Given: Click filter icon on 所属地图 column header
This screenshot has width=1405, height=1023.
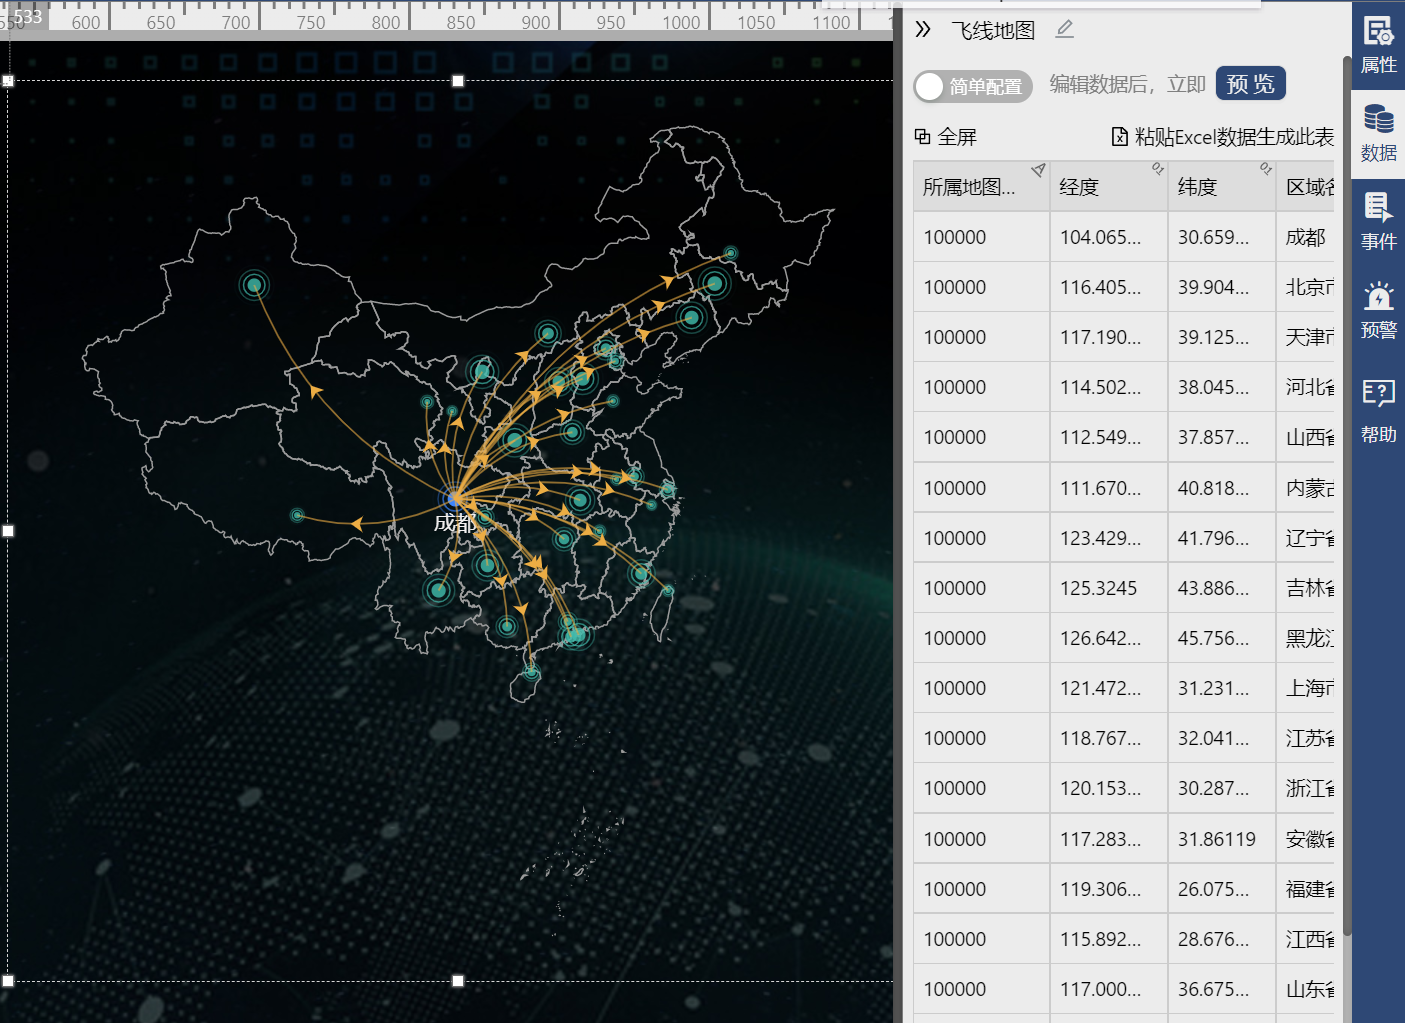Looking at the screenshot, I should pyautogui.click(x=1038, y=170).
